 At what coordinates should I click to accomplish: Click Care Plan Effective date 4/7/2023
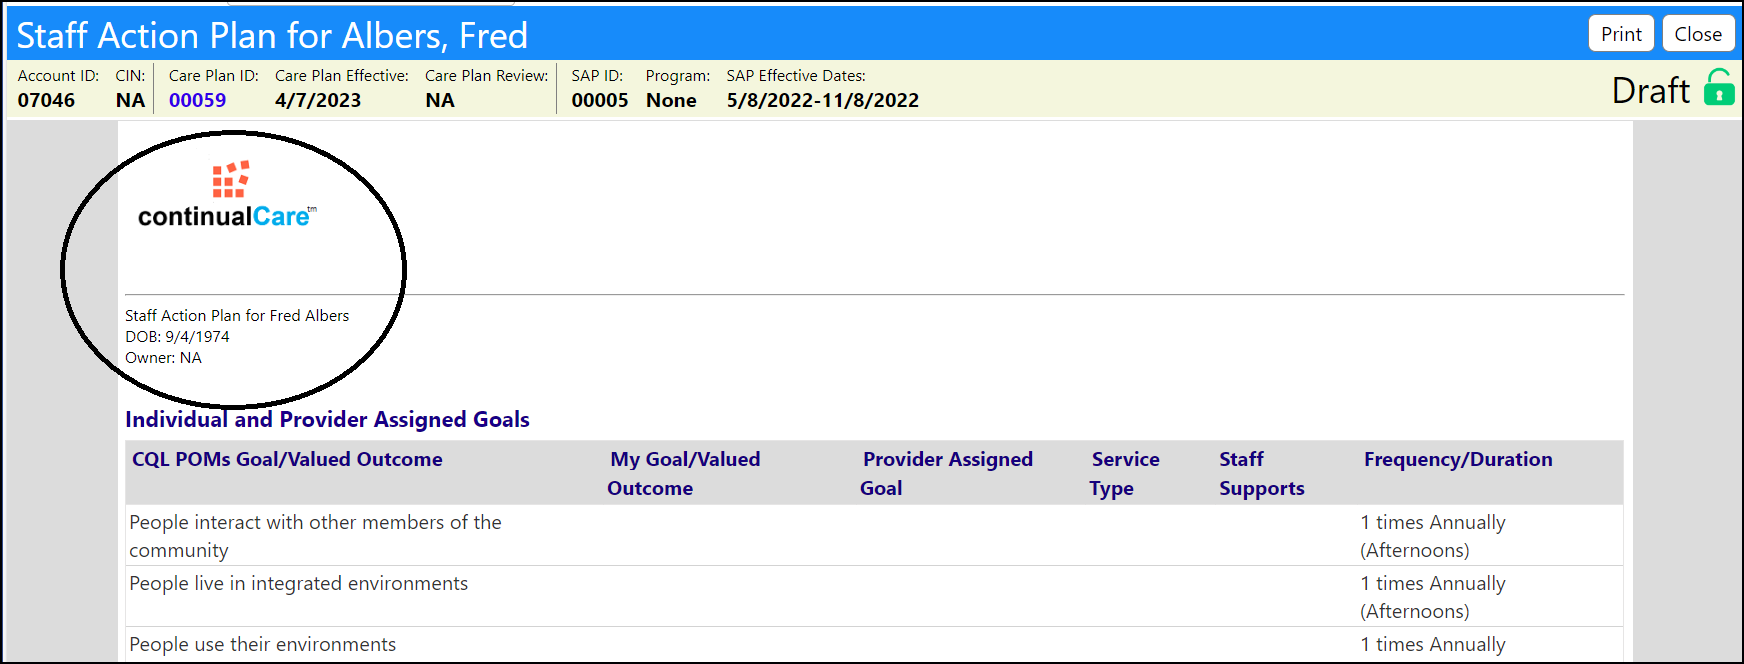point(318,100)
